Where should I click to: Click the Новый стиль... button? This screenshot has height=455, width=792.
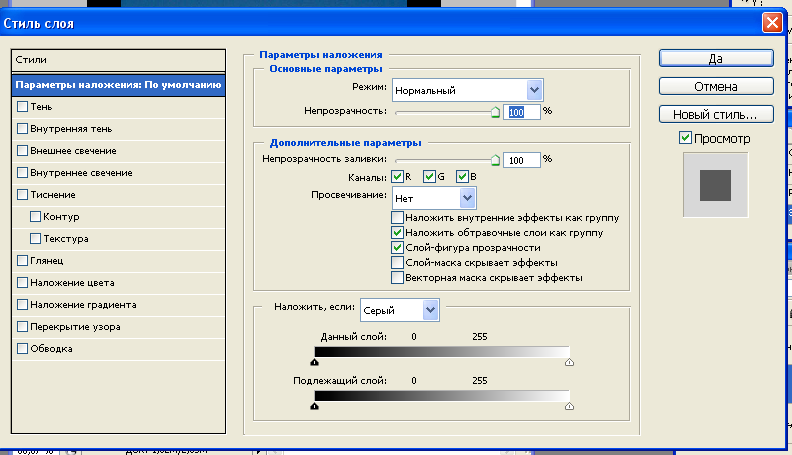point(716,115)
